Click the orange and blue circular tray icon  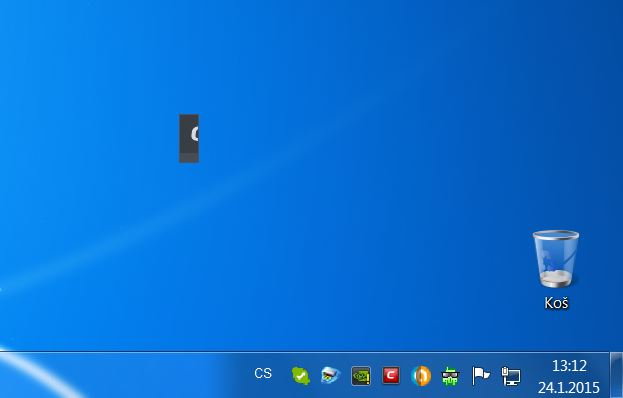[421, 375]
